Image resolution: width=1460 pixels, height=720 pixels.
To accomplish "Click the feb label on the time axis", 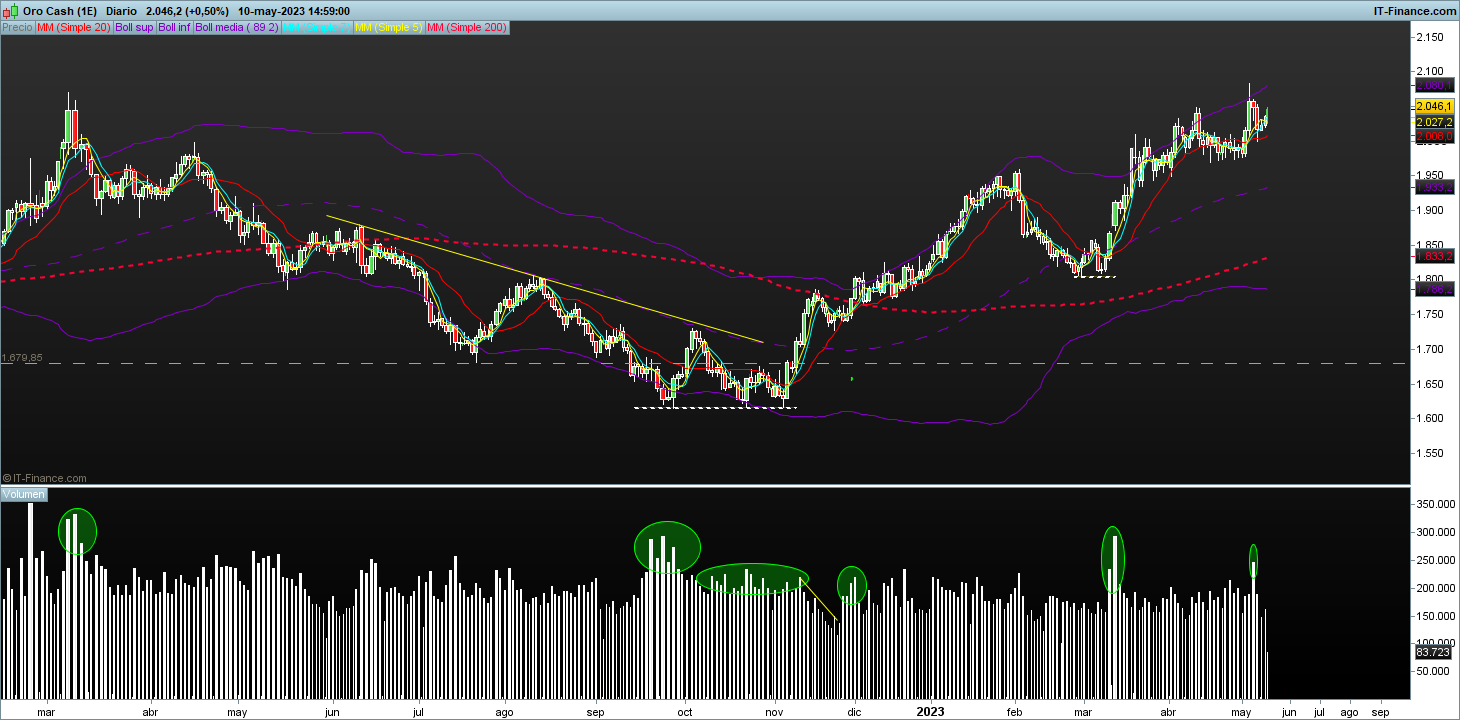I will 1016,712.
